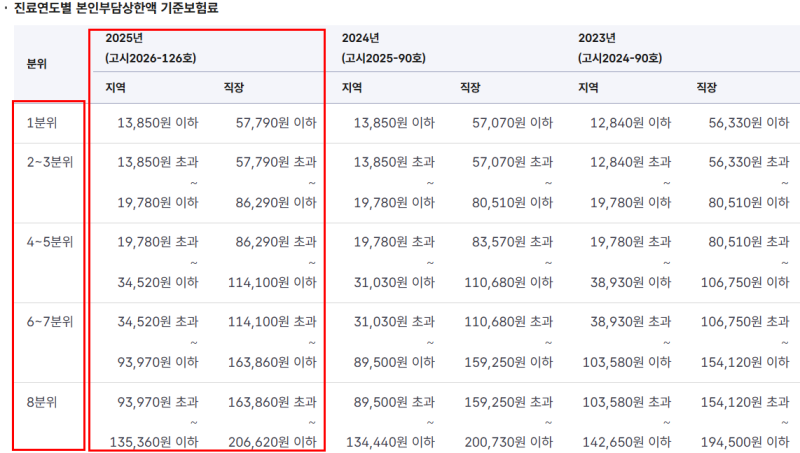Select '13,850원 이하' in the 2024년 지역 column
800x453 pixels.
point(394,123)
